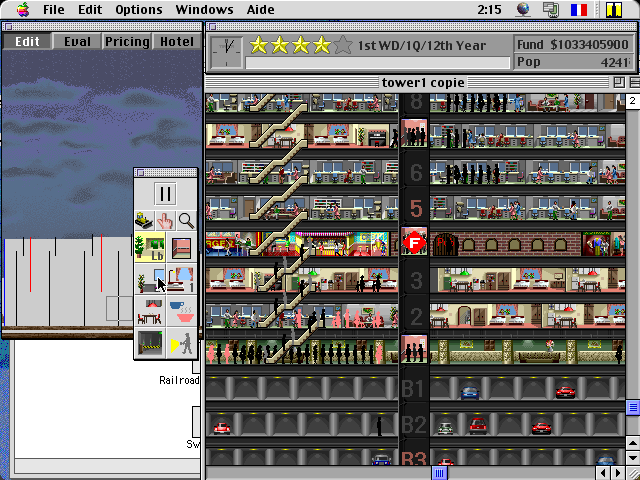
Task: Click the globe icon in menu bar
Action: [523, 9]
